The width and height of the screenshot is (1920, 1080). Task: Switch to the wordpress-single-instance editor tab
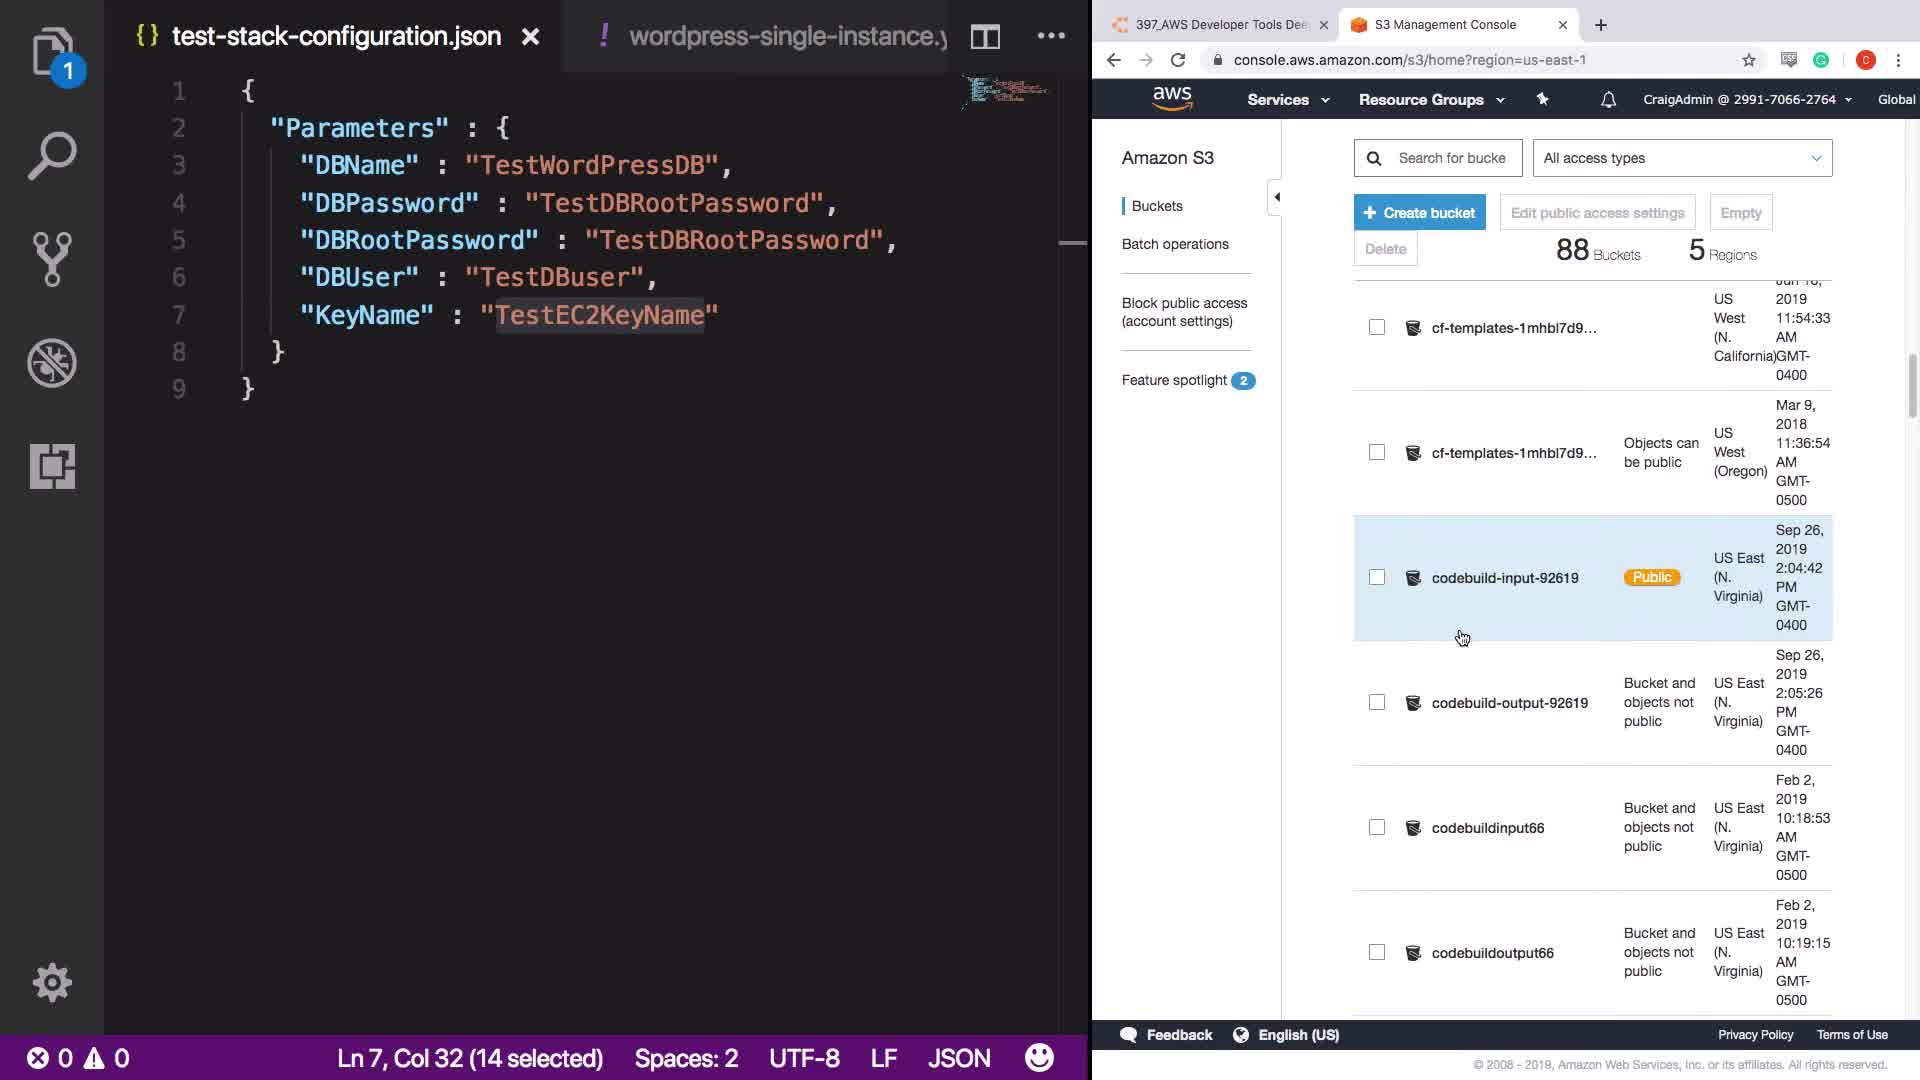780,37
